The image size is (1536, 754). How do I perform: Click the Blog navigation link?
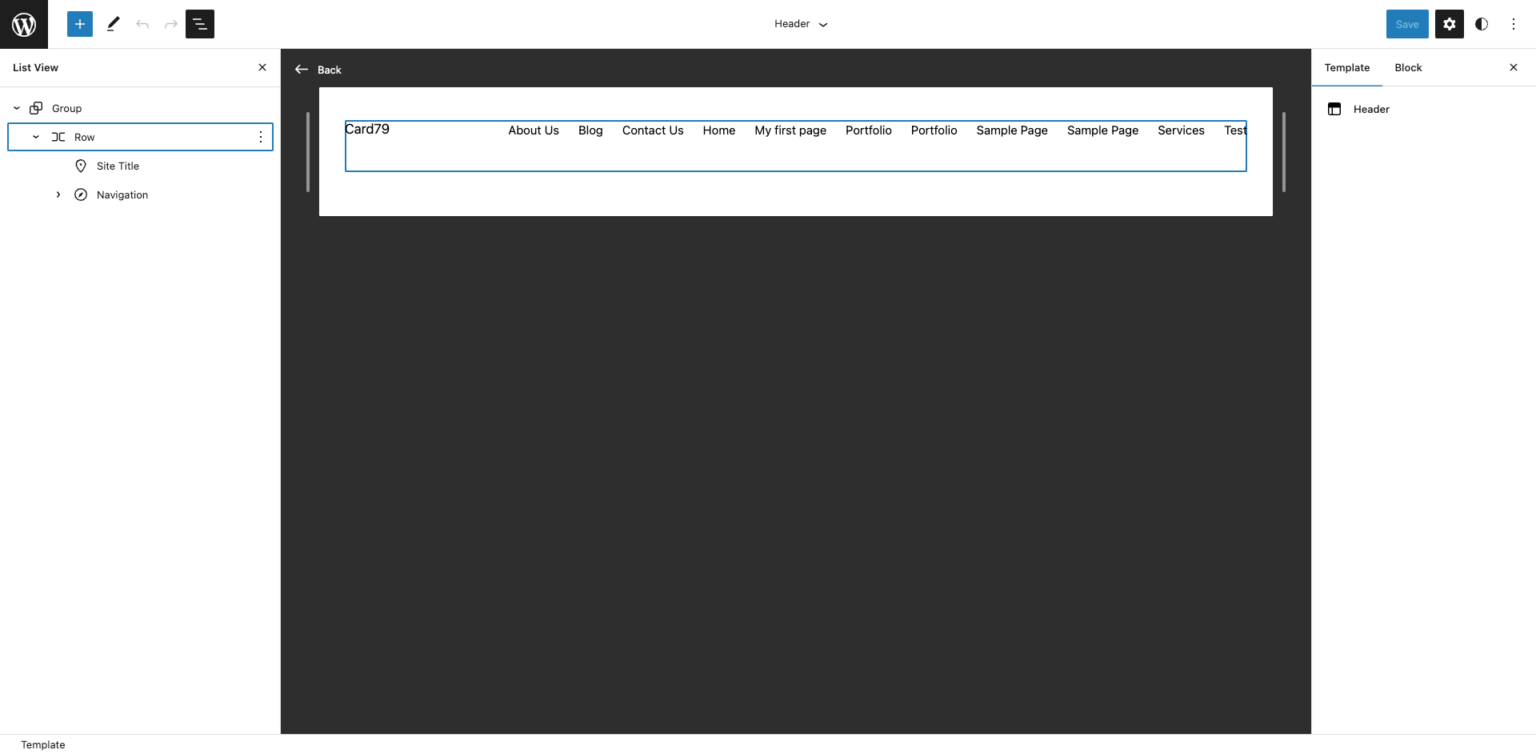590,130
